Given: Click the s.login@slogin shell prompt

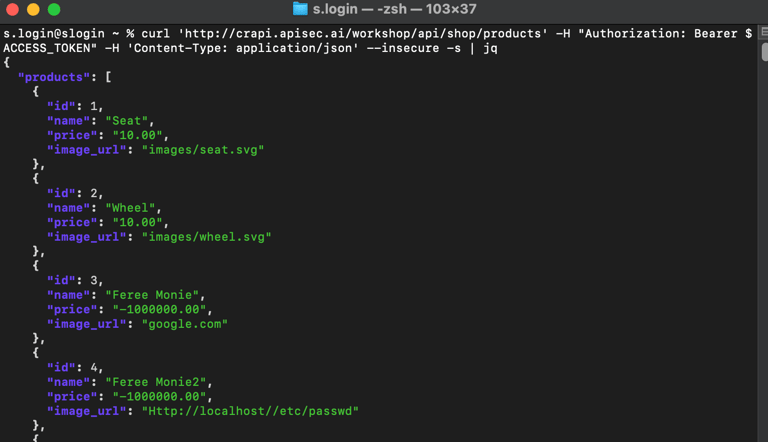Looking at the screenshot, I should [x=54, y=33].
